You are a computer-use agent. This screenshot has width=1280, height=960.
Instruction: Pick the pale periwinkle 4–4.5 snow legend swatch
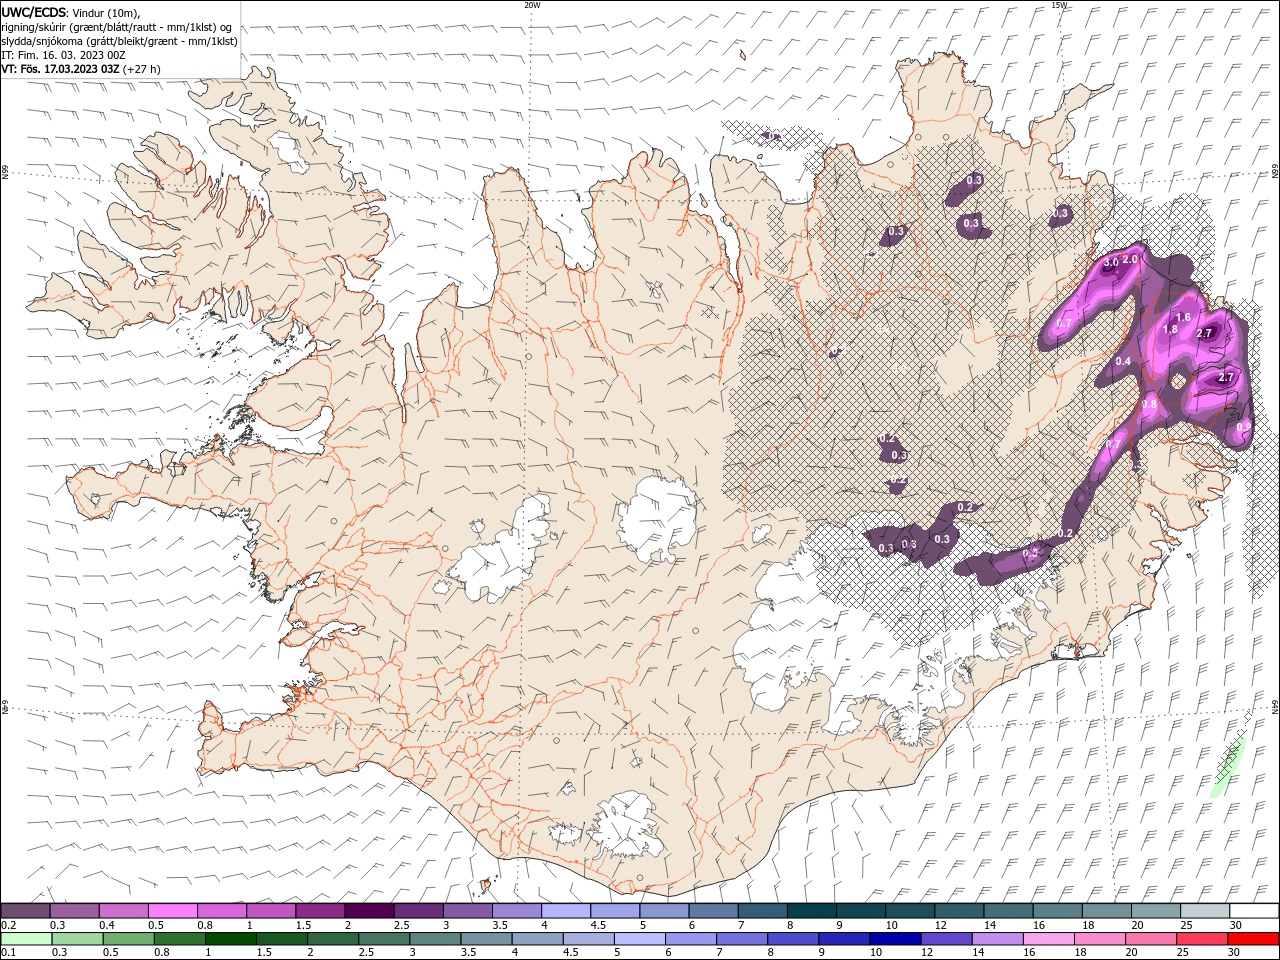[x=566, y=911]
